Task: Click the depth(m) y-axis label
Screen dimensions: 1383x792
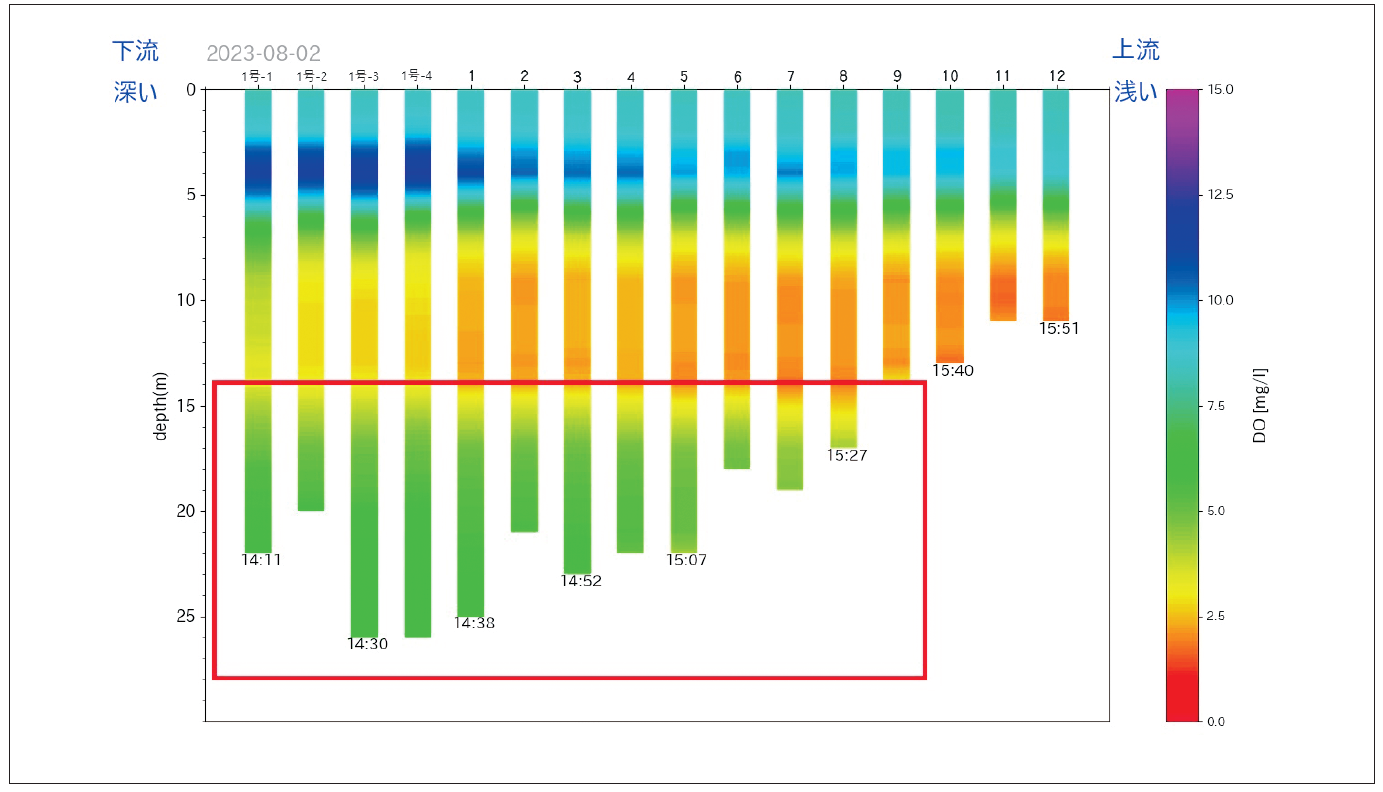Action: coord(160,405)
